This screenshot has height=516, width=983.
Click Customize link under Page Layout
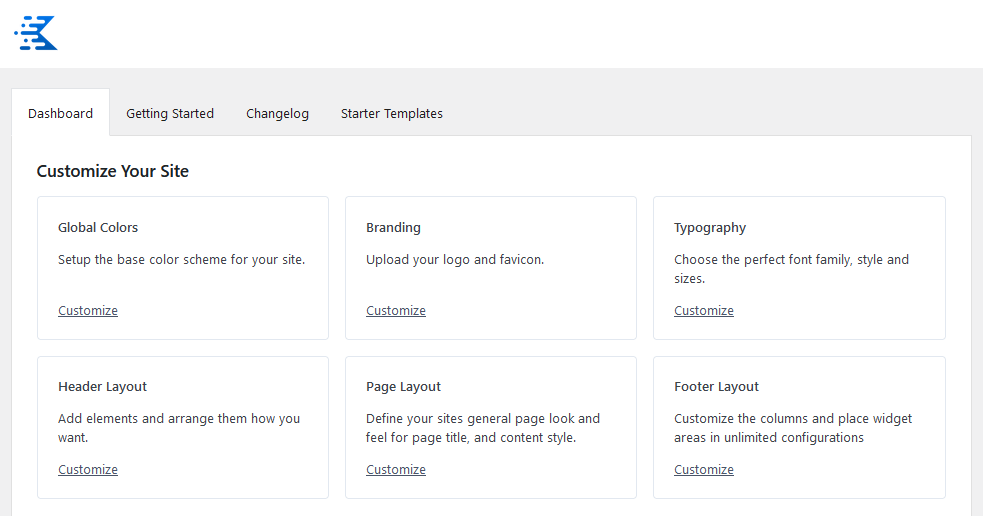(396, 470)
